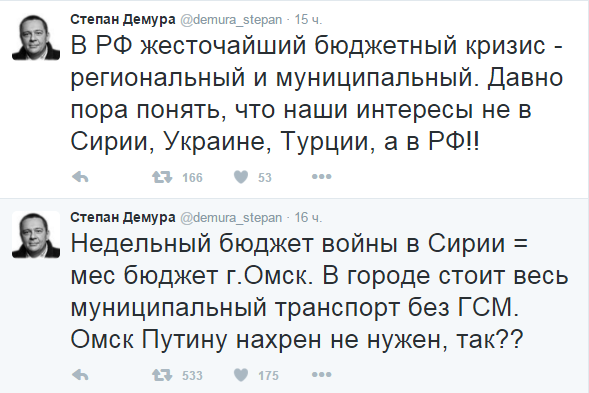Image resolution: width=589 pixels, height=393 pixels.
Task: Open Степан Демура avatar on first tweet
Action: (x=36, y=36)
